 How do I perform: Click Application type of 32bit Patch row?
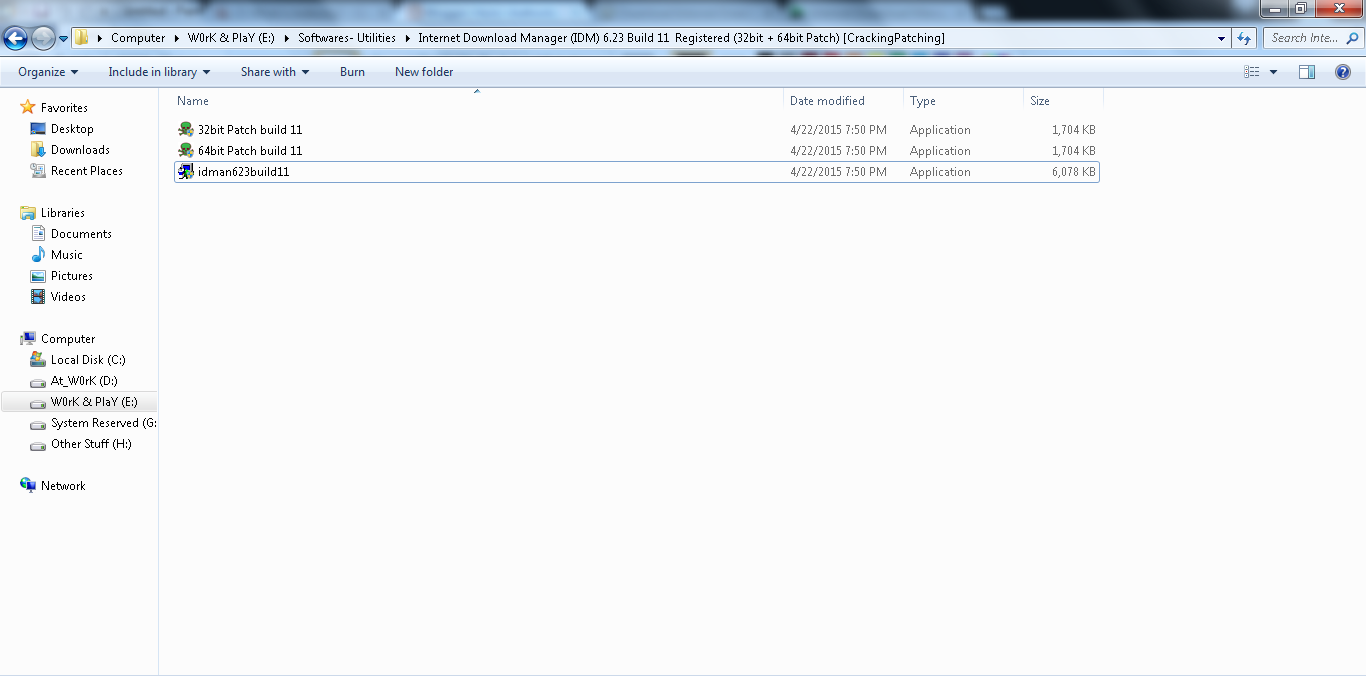[940, 130]
